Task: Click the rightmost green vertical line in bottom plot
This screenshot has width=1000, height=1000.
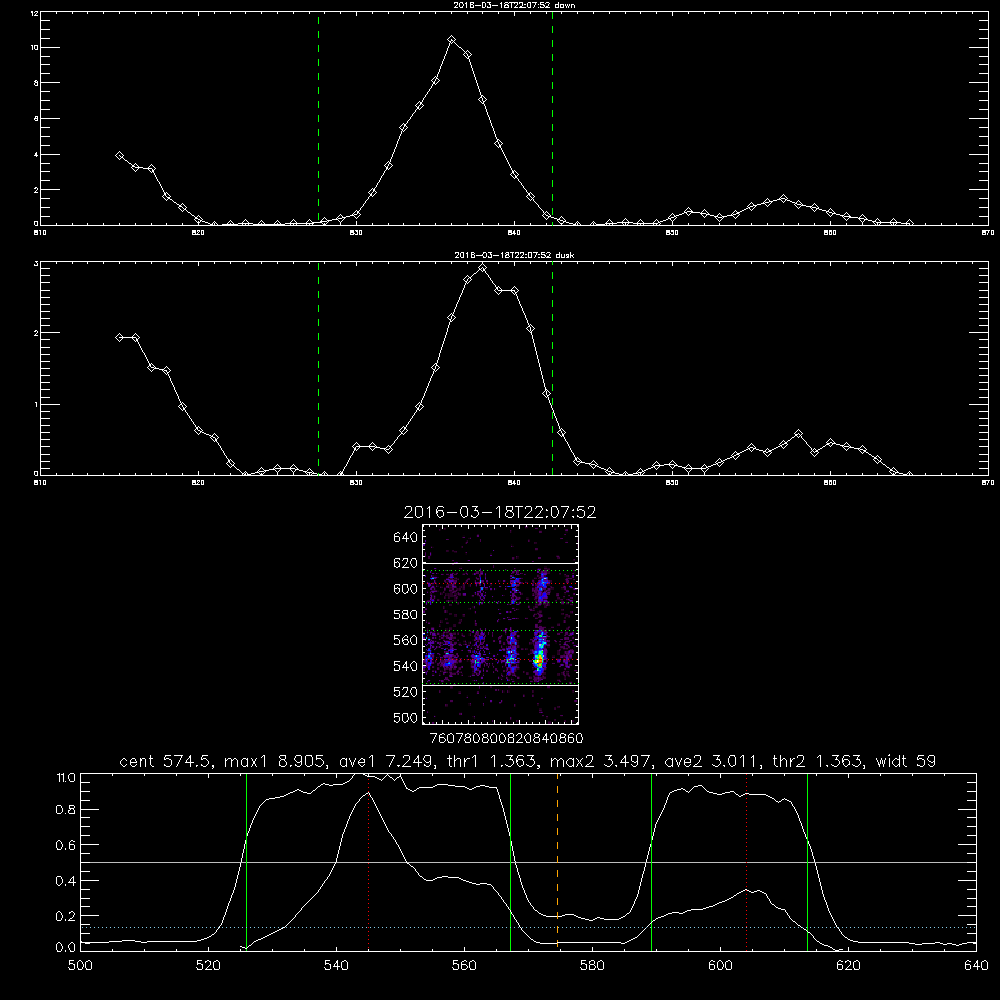Action: (x=807, y=862)
